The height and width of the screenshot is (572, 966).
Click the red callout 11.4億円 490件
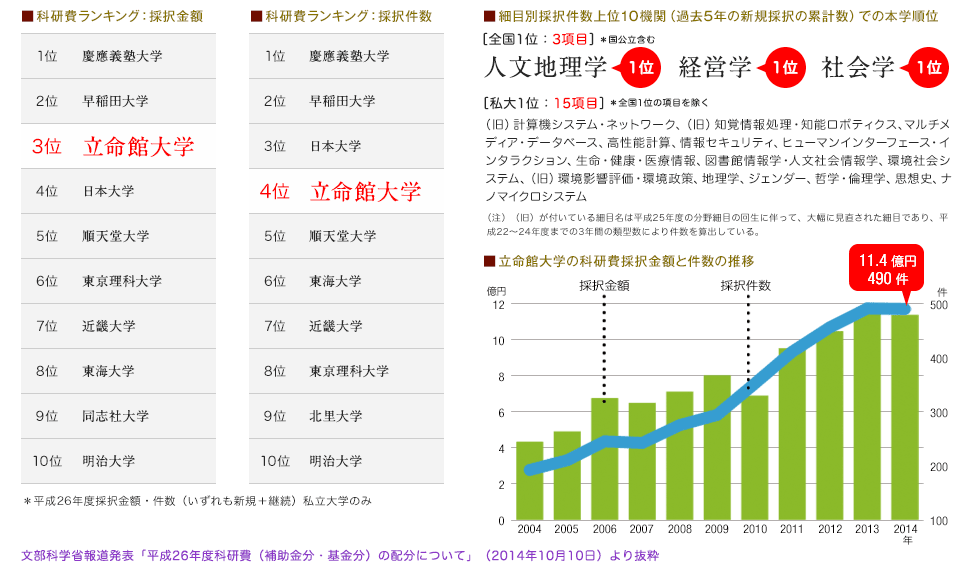click(x=887, y=269)
